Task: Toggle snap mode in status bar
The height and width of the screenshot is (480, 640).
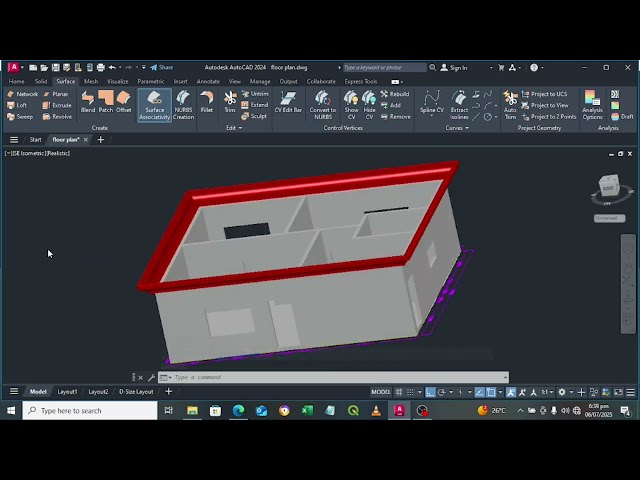Action: [x=410, y=392]
